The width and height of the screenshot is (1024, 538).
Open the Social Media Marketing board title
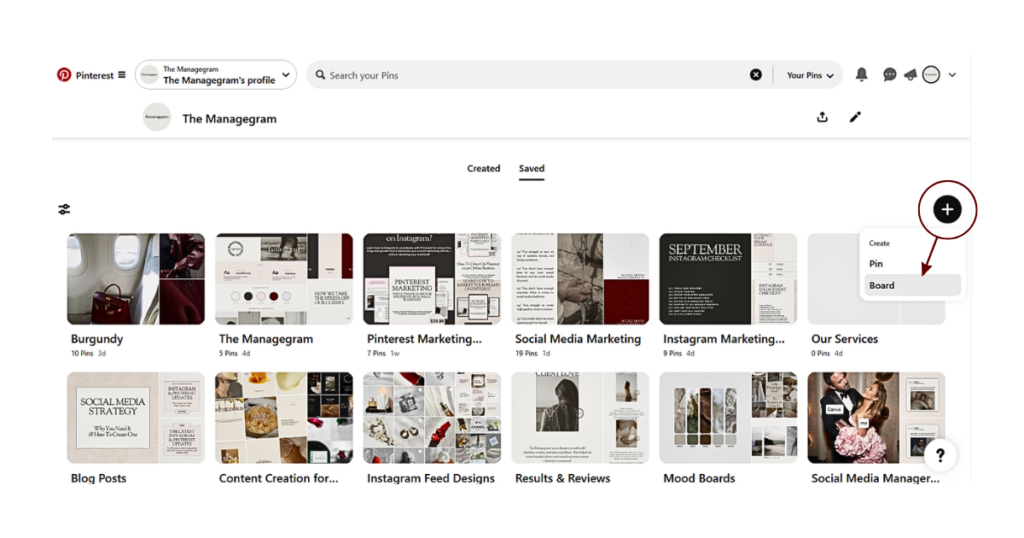click(x=577, y=339)
